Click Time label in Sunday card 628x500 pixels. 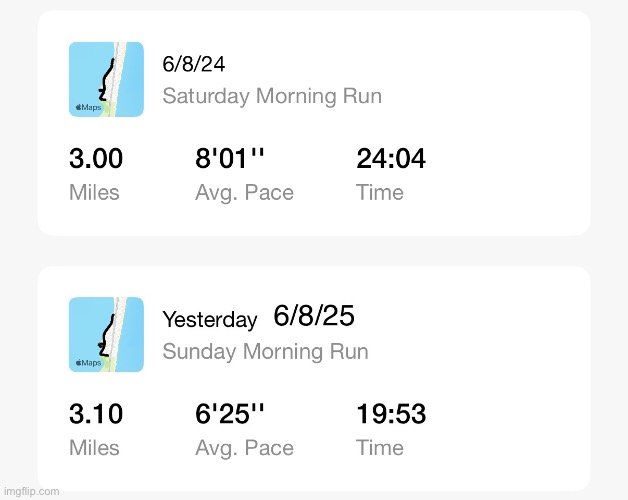[380, 448]
